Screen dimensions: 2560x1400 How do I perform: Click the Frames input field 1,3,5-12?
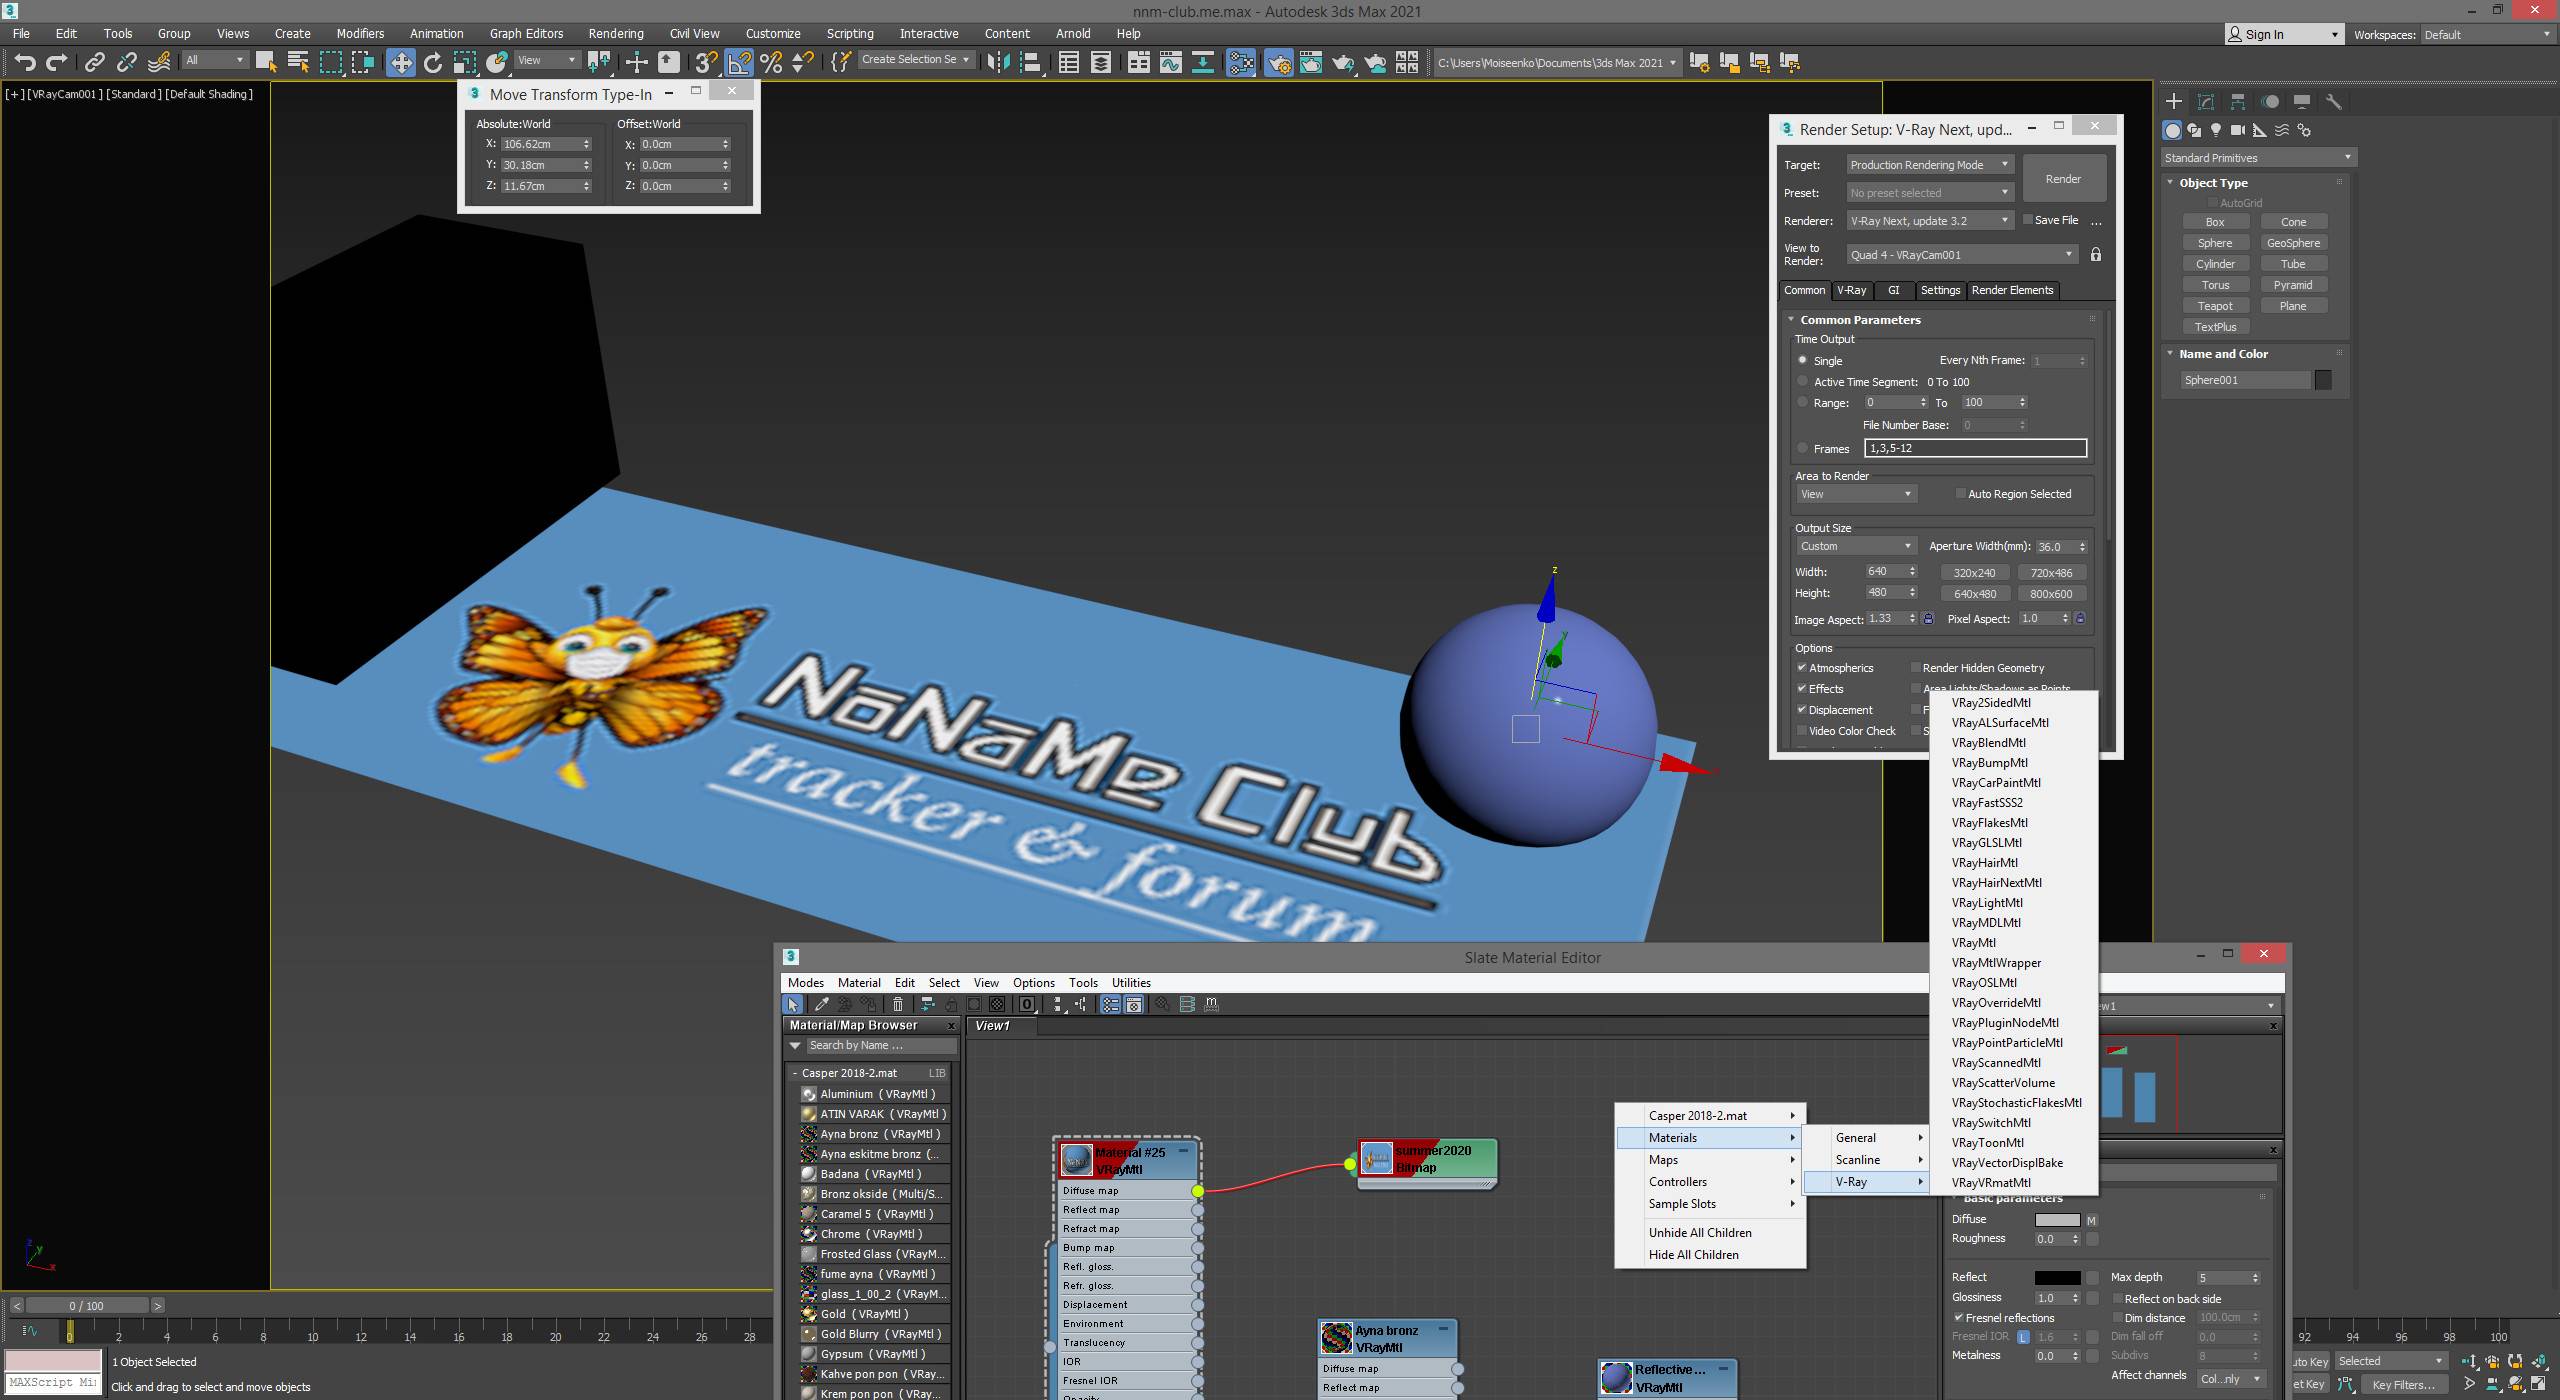coord(1975,448)
